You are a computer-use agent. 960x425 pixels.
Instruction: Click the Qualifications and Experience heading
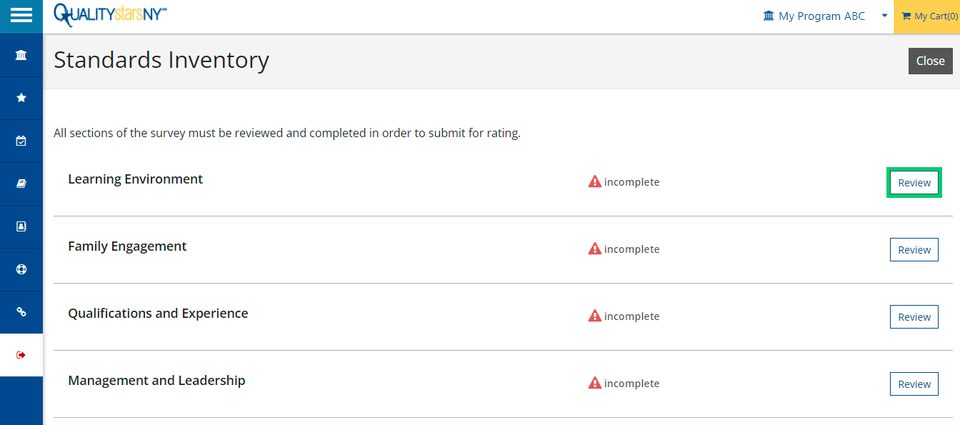(x=158, y=314)
